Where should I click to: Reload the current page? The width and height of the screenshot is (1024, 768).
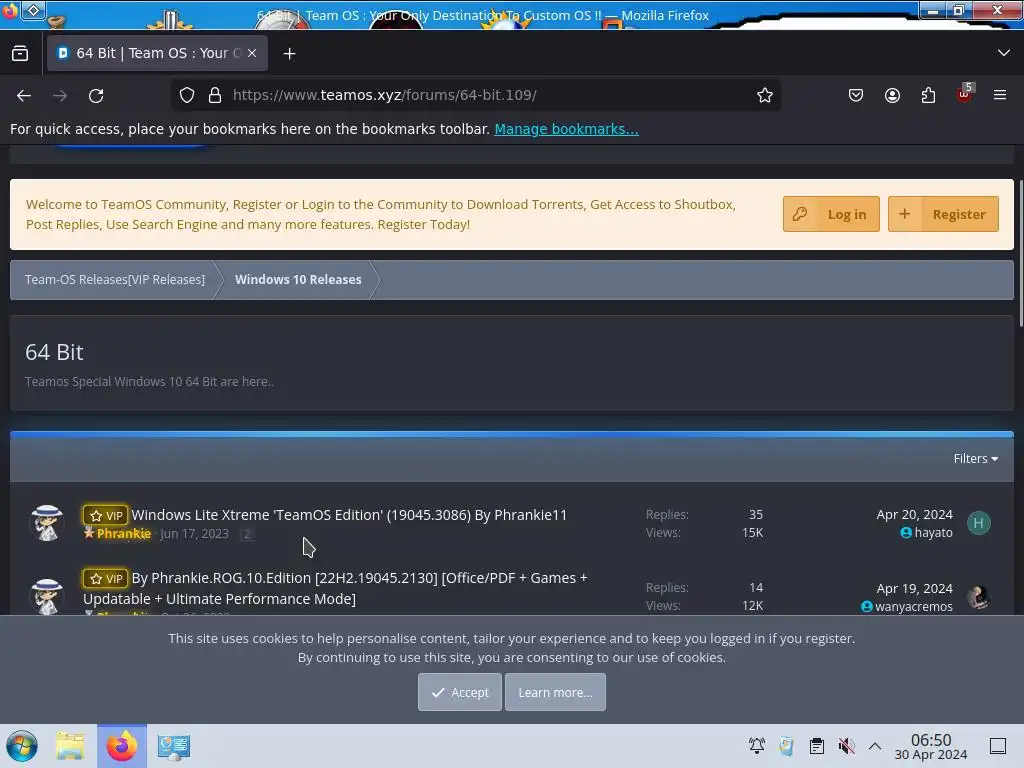[96, 95]
